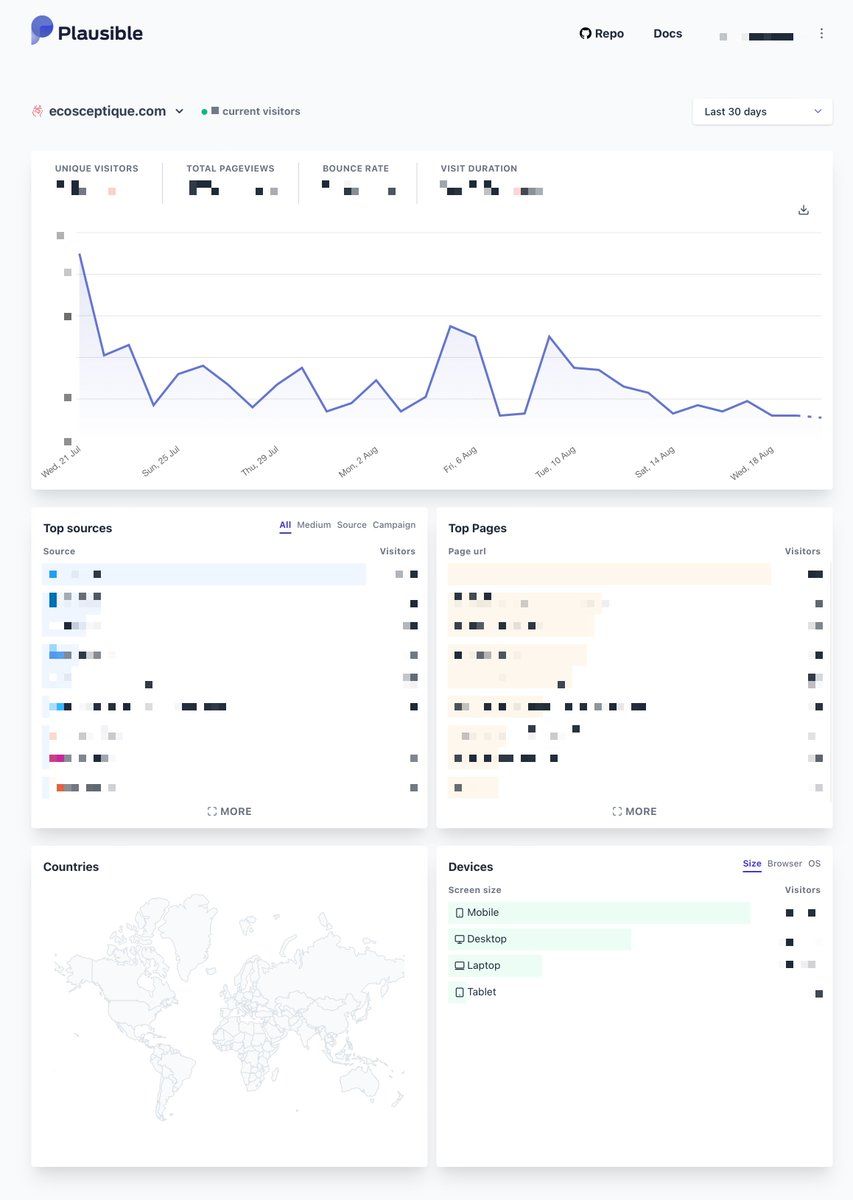The width and height of the screenshot is (853, 1200).
Task: Click the current visitors indicator
Action: click(250, 111)
